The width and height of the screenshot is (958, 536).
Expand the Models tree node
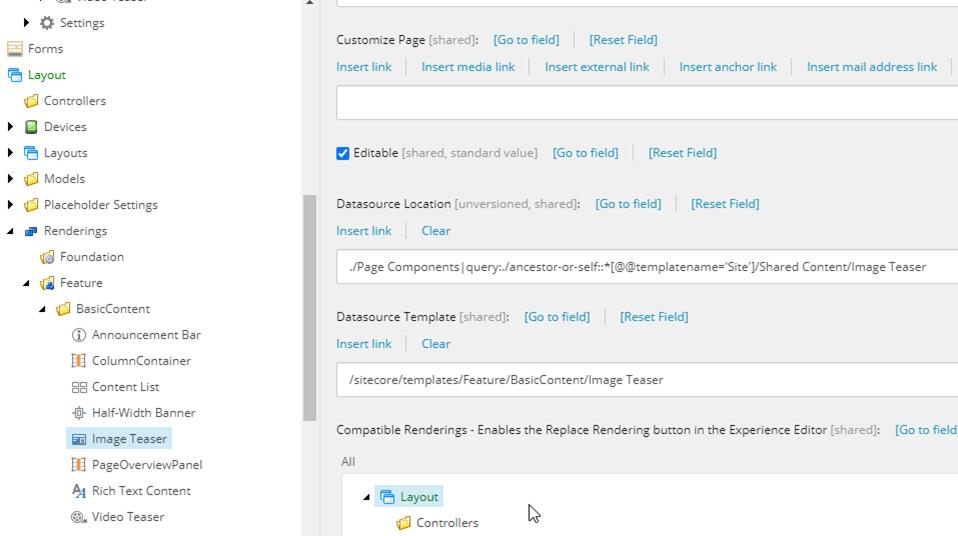point(11,179)
